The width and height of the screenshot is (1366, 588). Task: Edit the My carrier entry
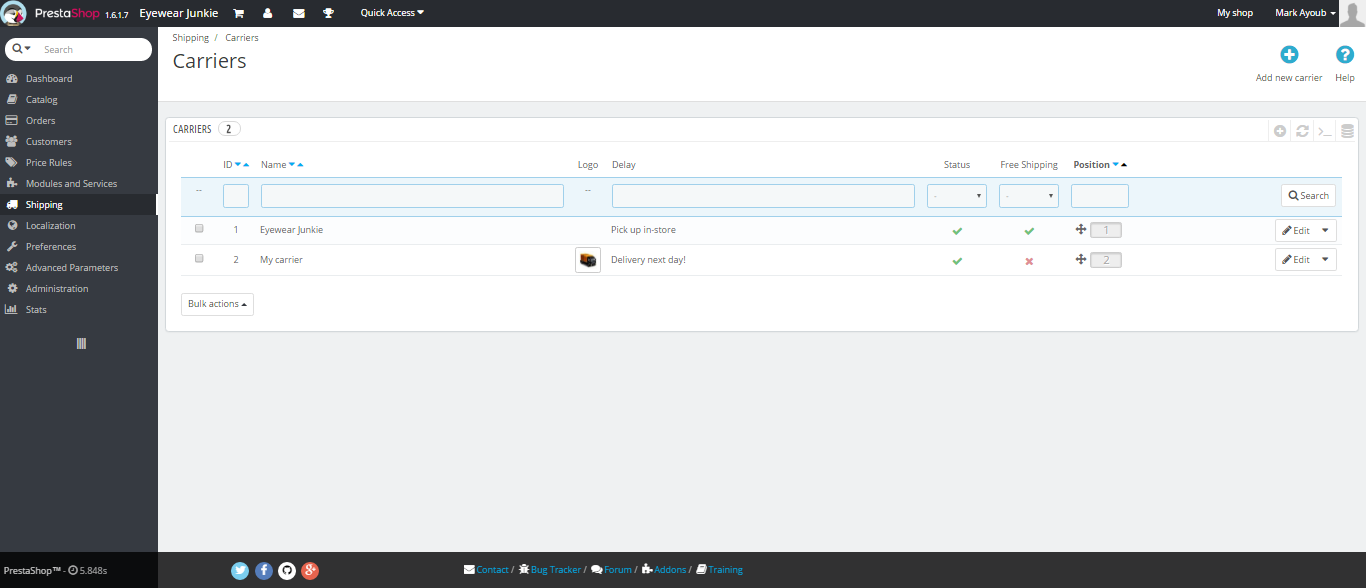1296,260
